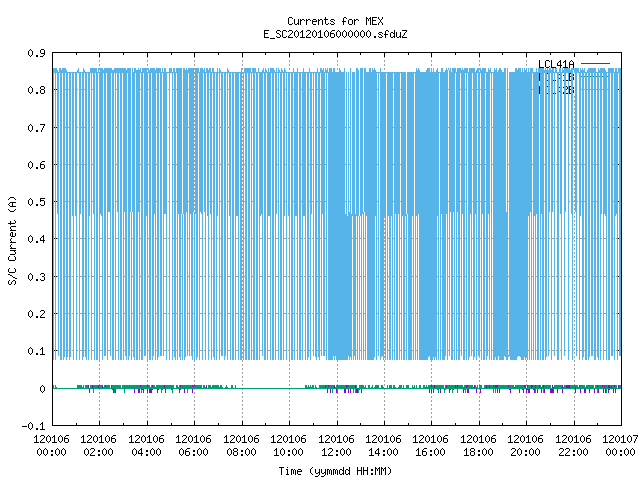Click the "S/C Current (A)" y-axis label
The height and width of the screenshot is (480, 640).
pos(13,240)
